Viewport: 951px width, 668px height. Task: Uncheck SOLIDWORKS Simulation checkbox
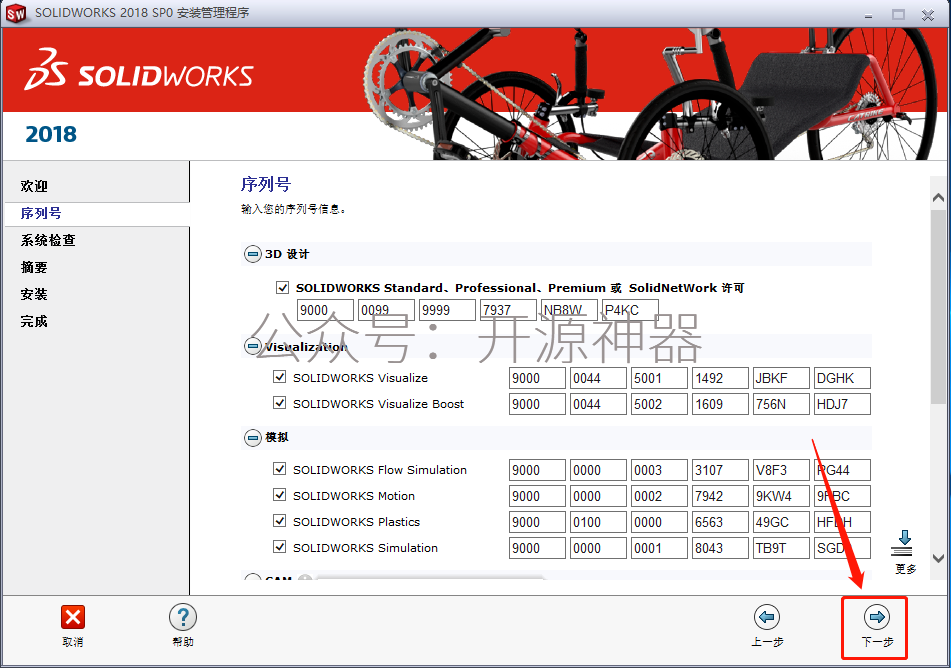(279, 547)
